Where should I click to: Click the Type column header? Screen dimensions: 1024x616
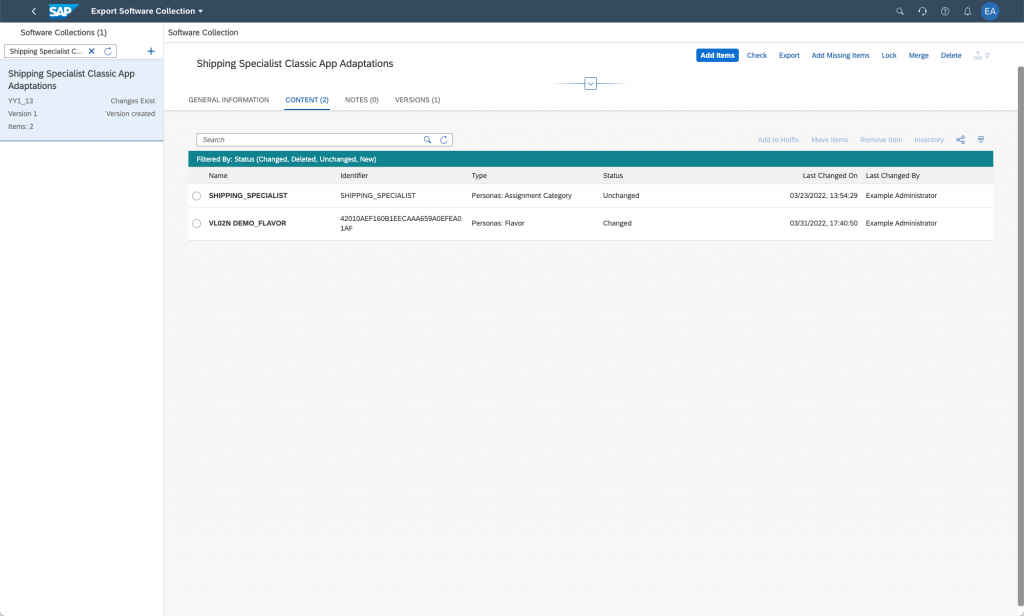tap(479, 176)
